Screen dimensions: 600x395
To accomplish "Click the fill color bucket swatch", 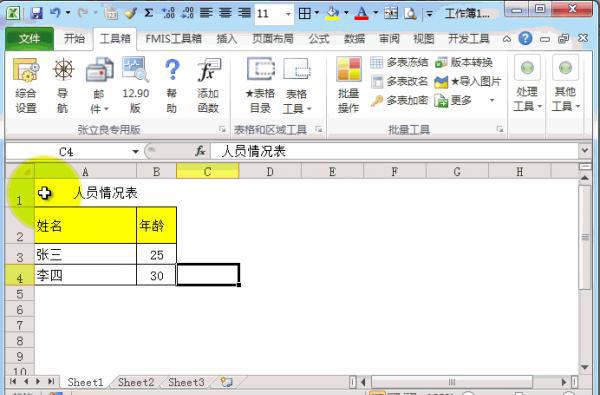I will click(x=332, y=14).
